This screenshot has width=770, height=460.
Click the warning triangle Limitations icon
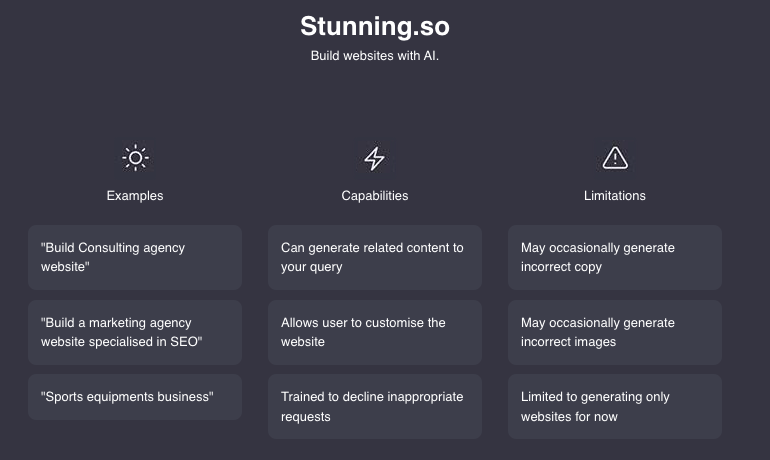[x=615, y=158]
